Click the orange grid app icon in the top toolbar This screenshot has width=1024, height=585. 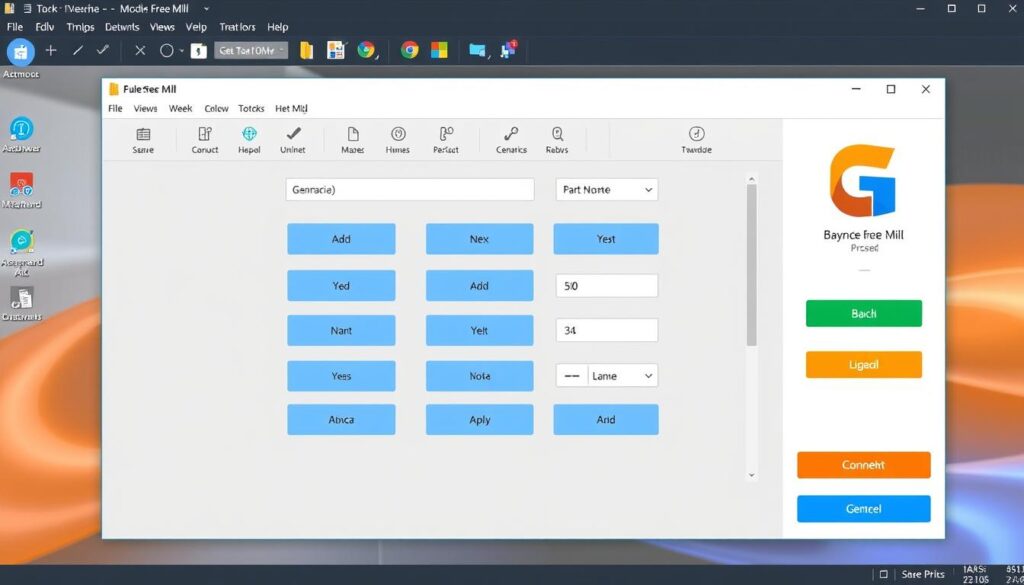(336, 50)
